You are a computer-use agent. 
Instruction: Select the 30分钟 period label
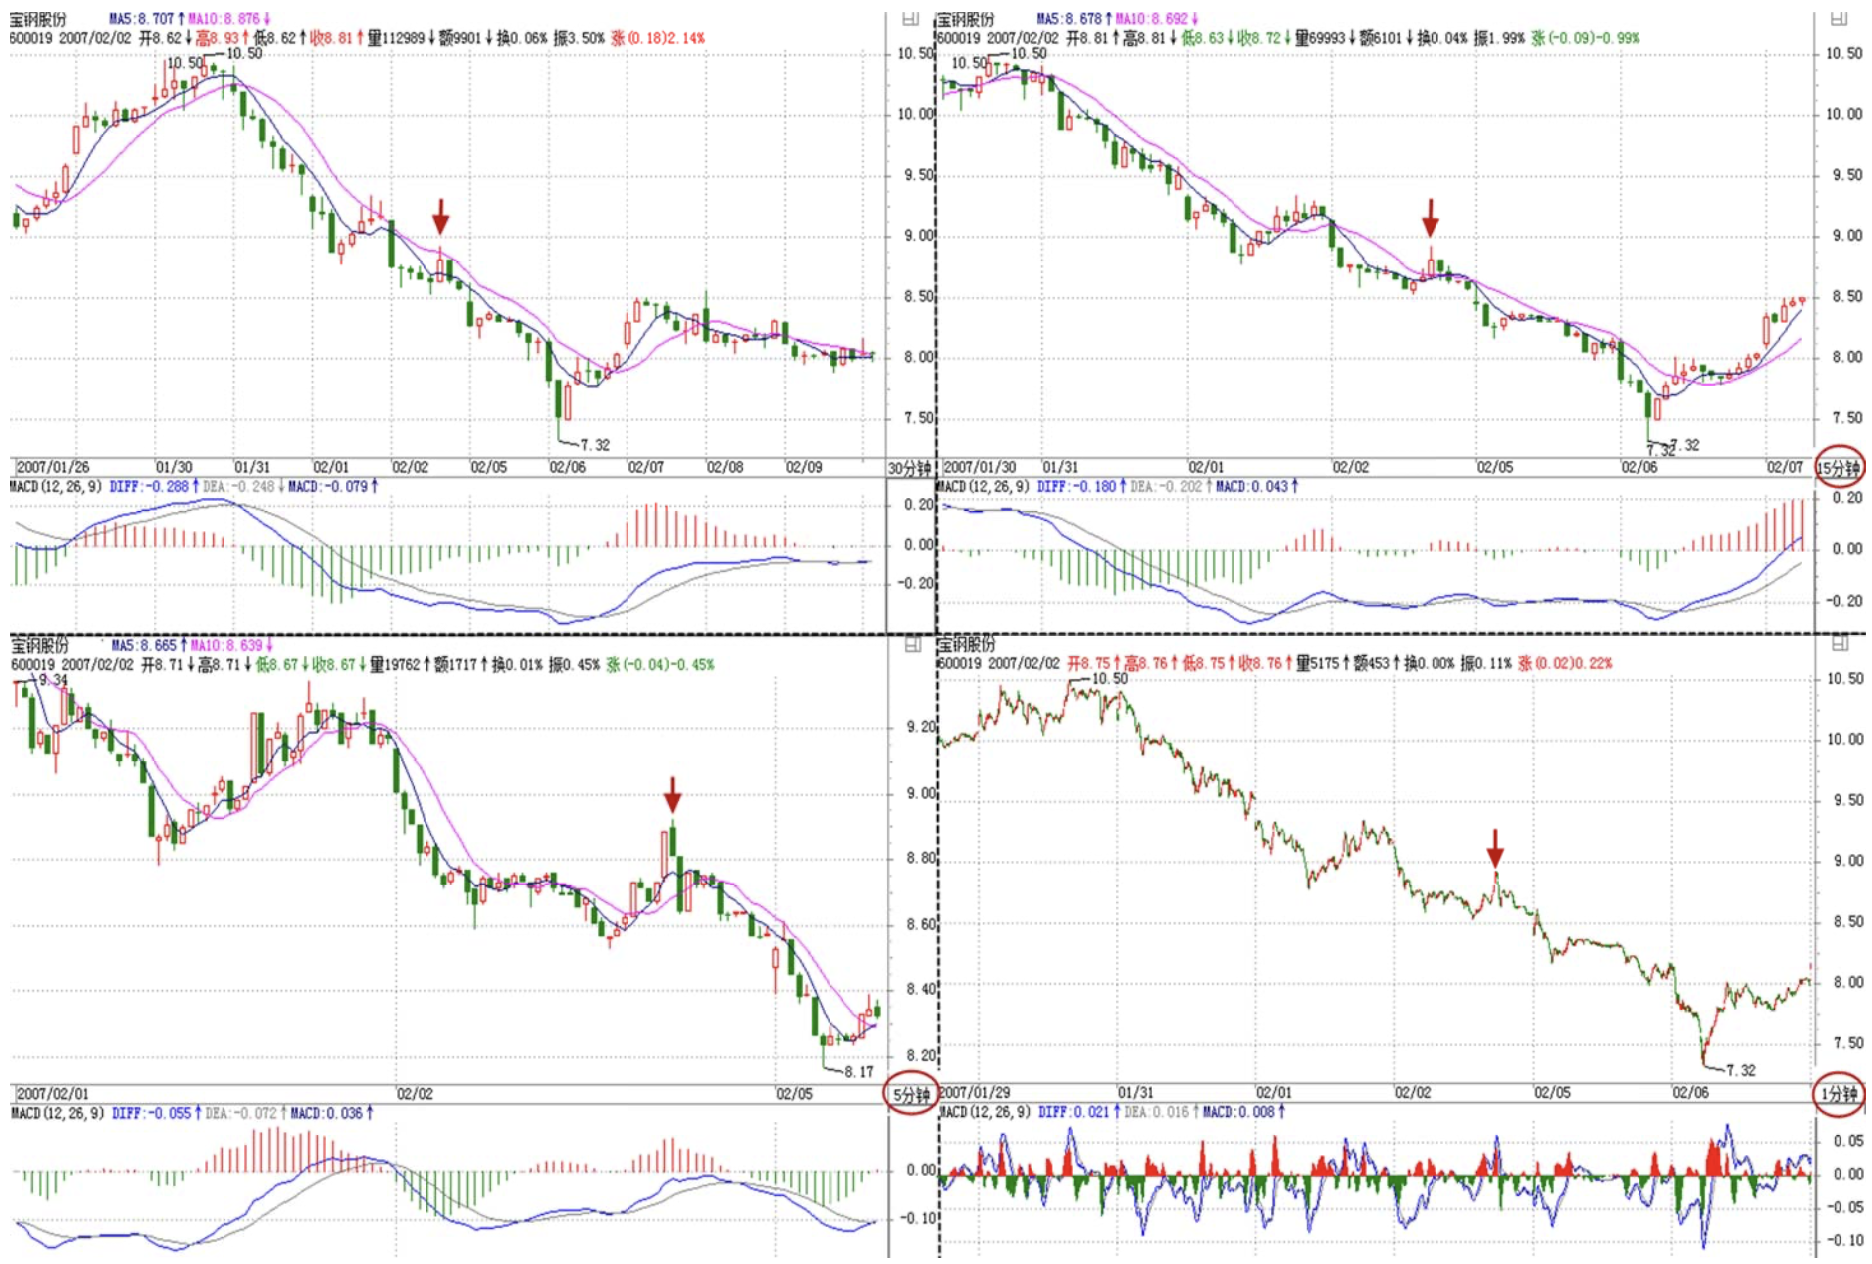[909, 468]
